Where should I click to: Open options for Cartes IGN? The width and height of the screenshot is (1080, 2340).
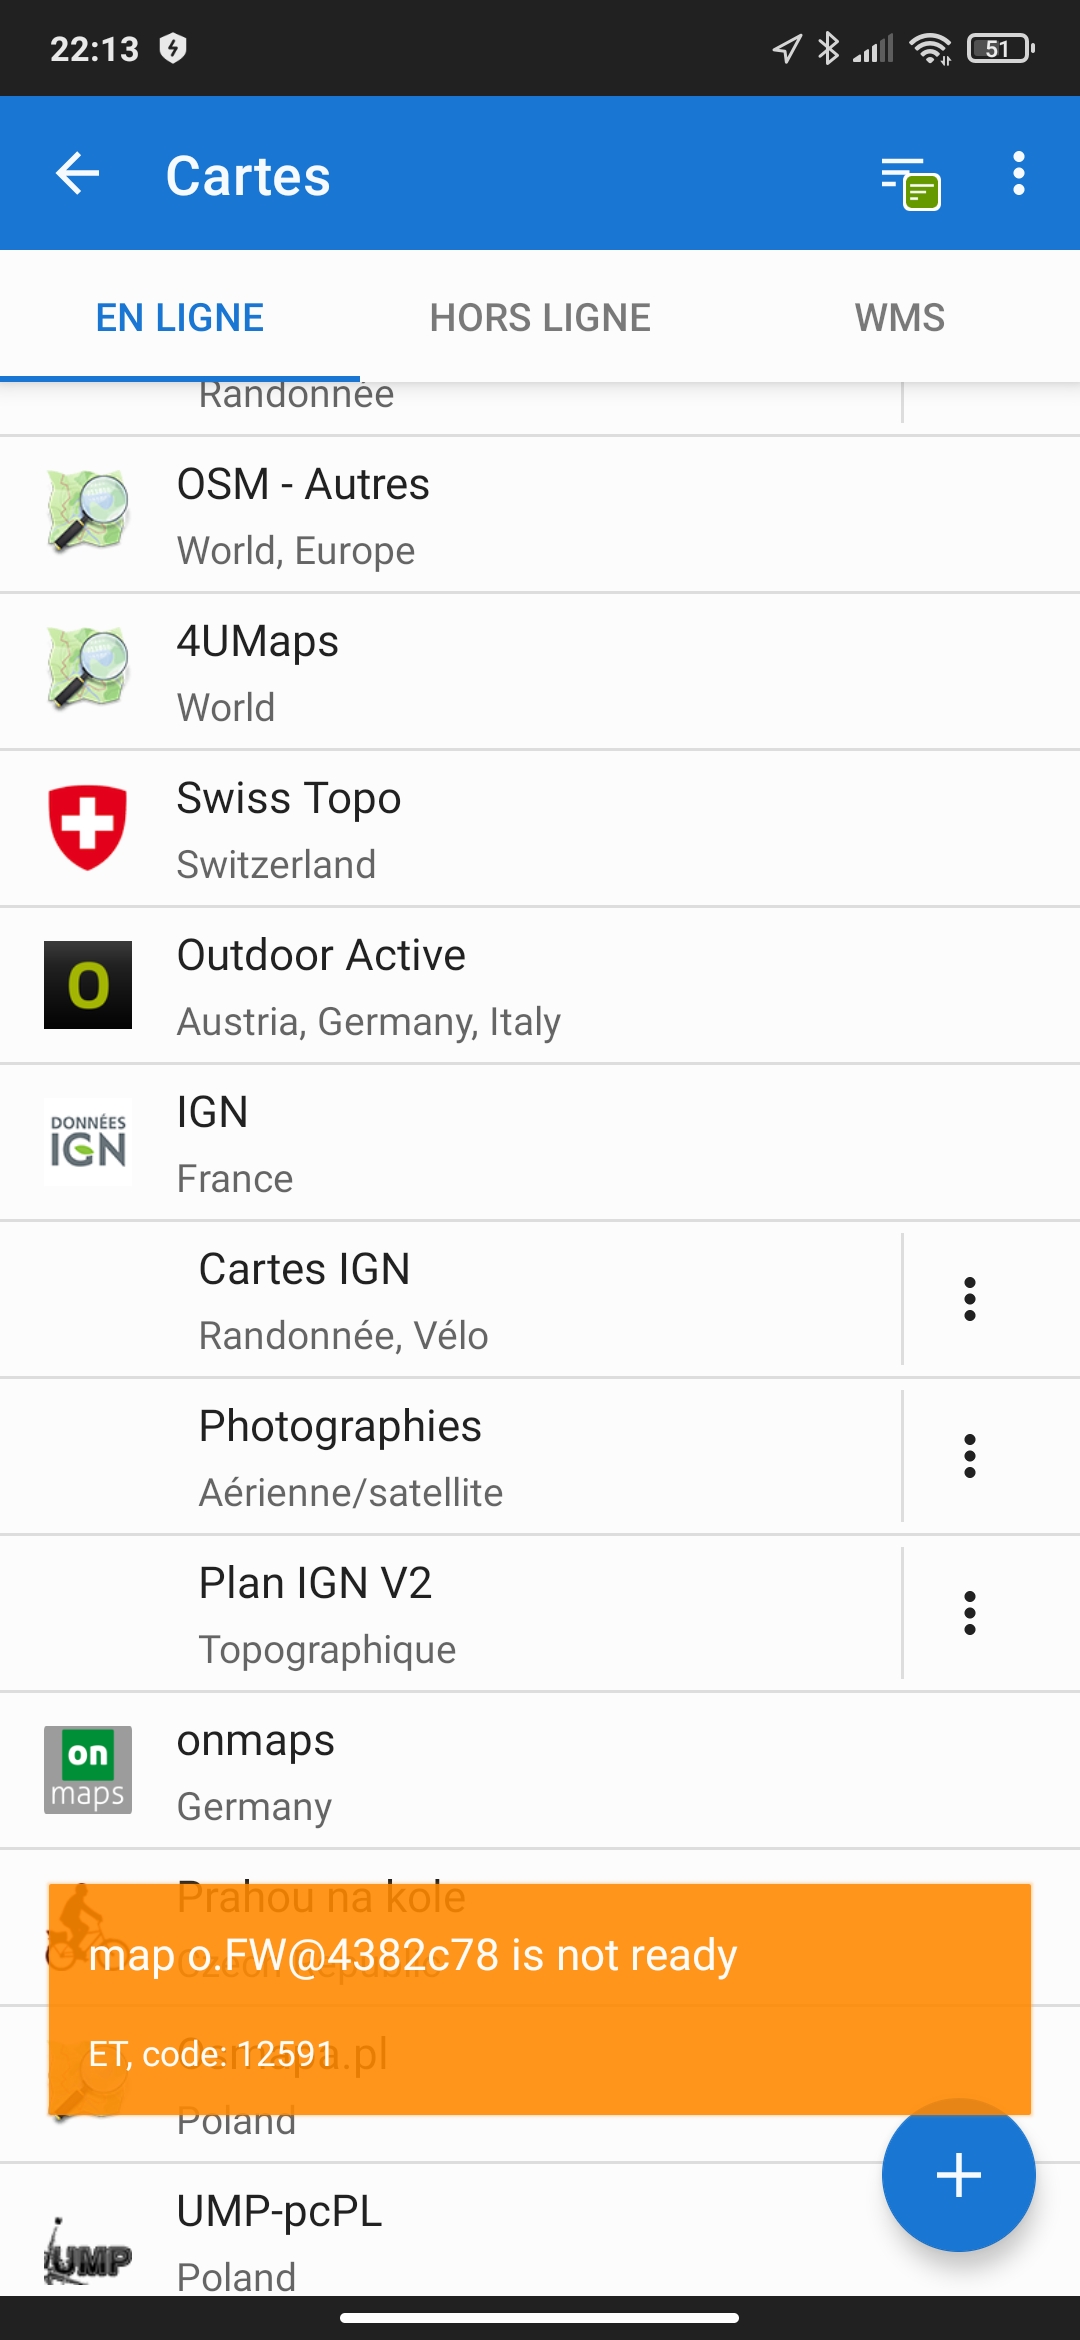969,1299
